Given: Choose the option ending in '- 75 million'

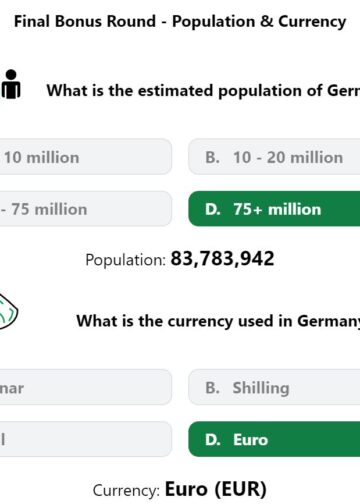Looking at the screenshot, I should point(86,209).
